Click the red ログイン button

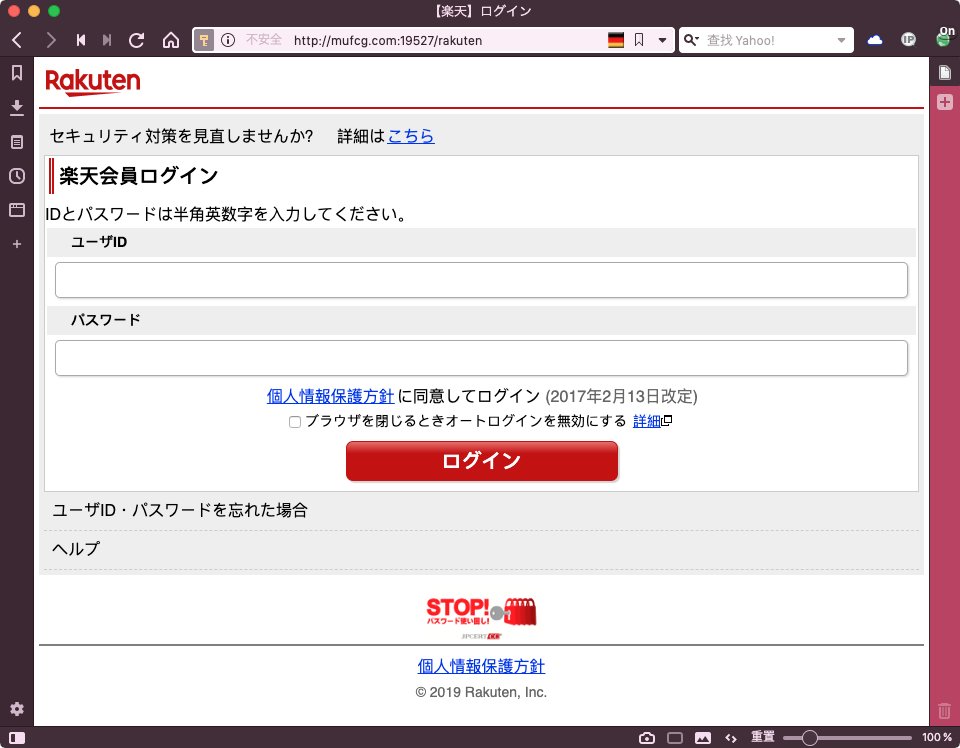482,461
